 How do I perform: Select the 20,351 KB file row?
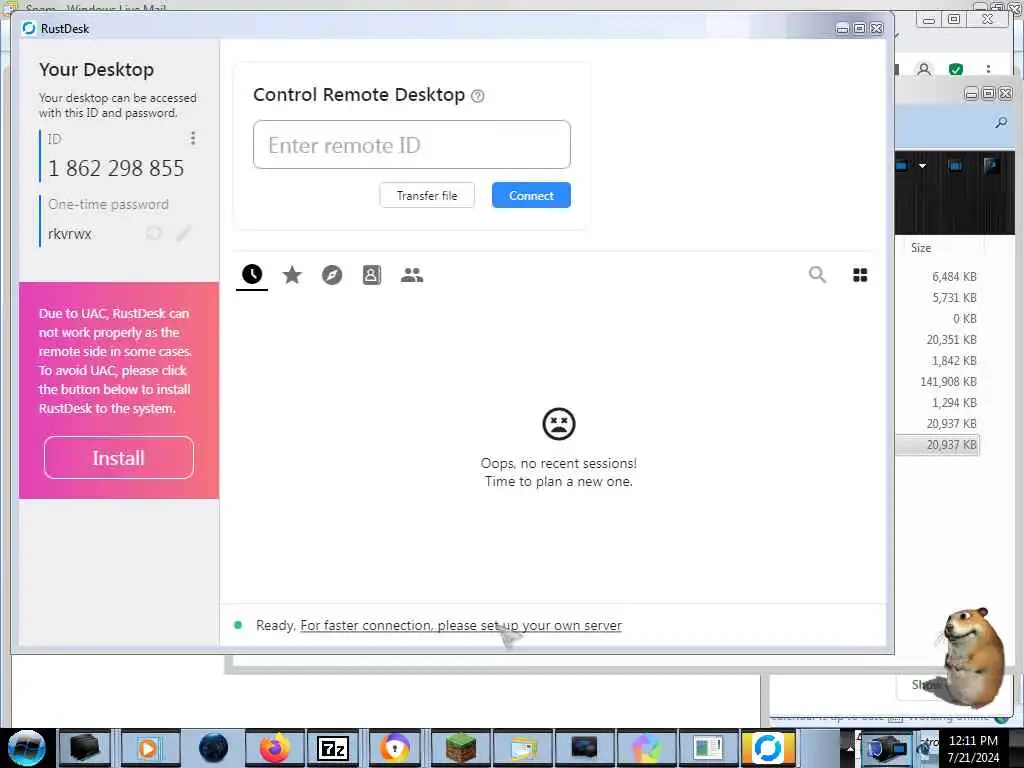(938, 340)
